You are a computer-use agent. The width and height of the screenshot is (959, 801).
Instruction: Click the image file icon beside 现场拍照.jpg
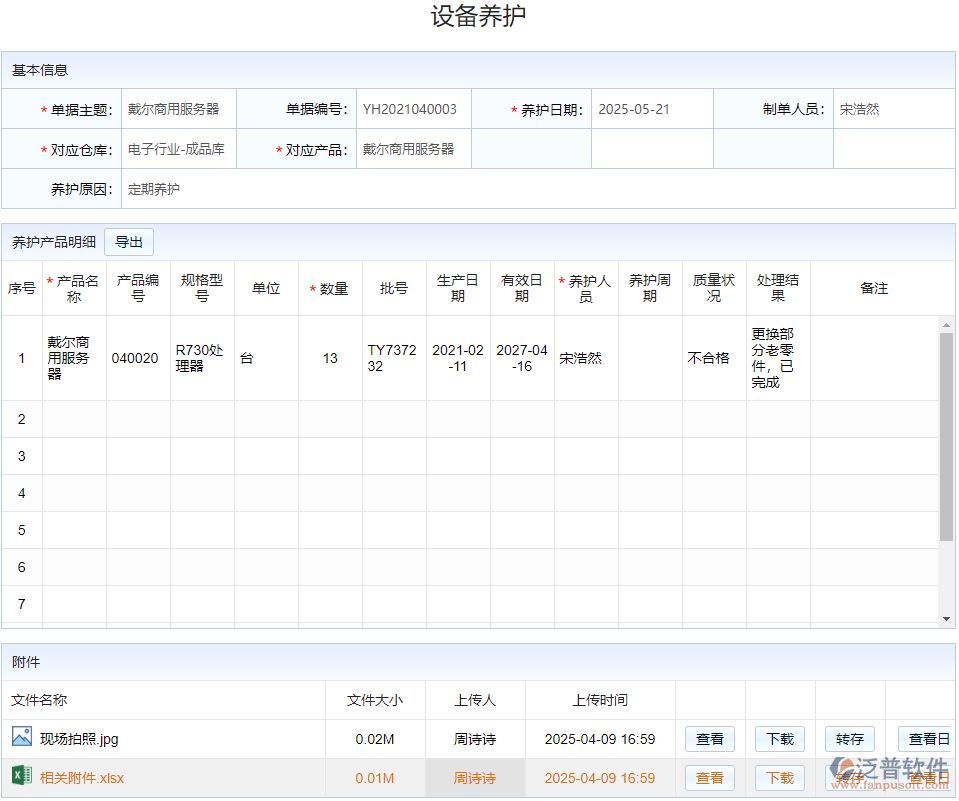pyautogui.click(x=21, y=738)
